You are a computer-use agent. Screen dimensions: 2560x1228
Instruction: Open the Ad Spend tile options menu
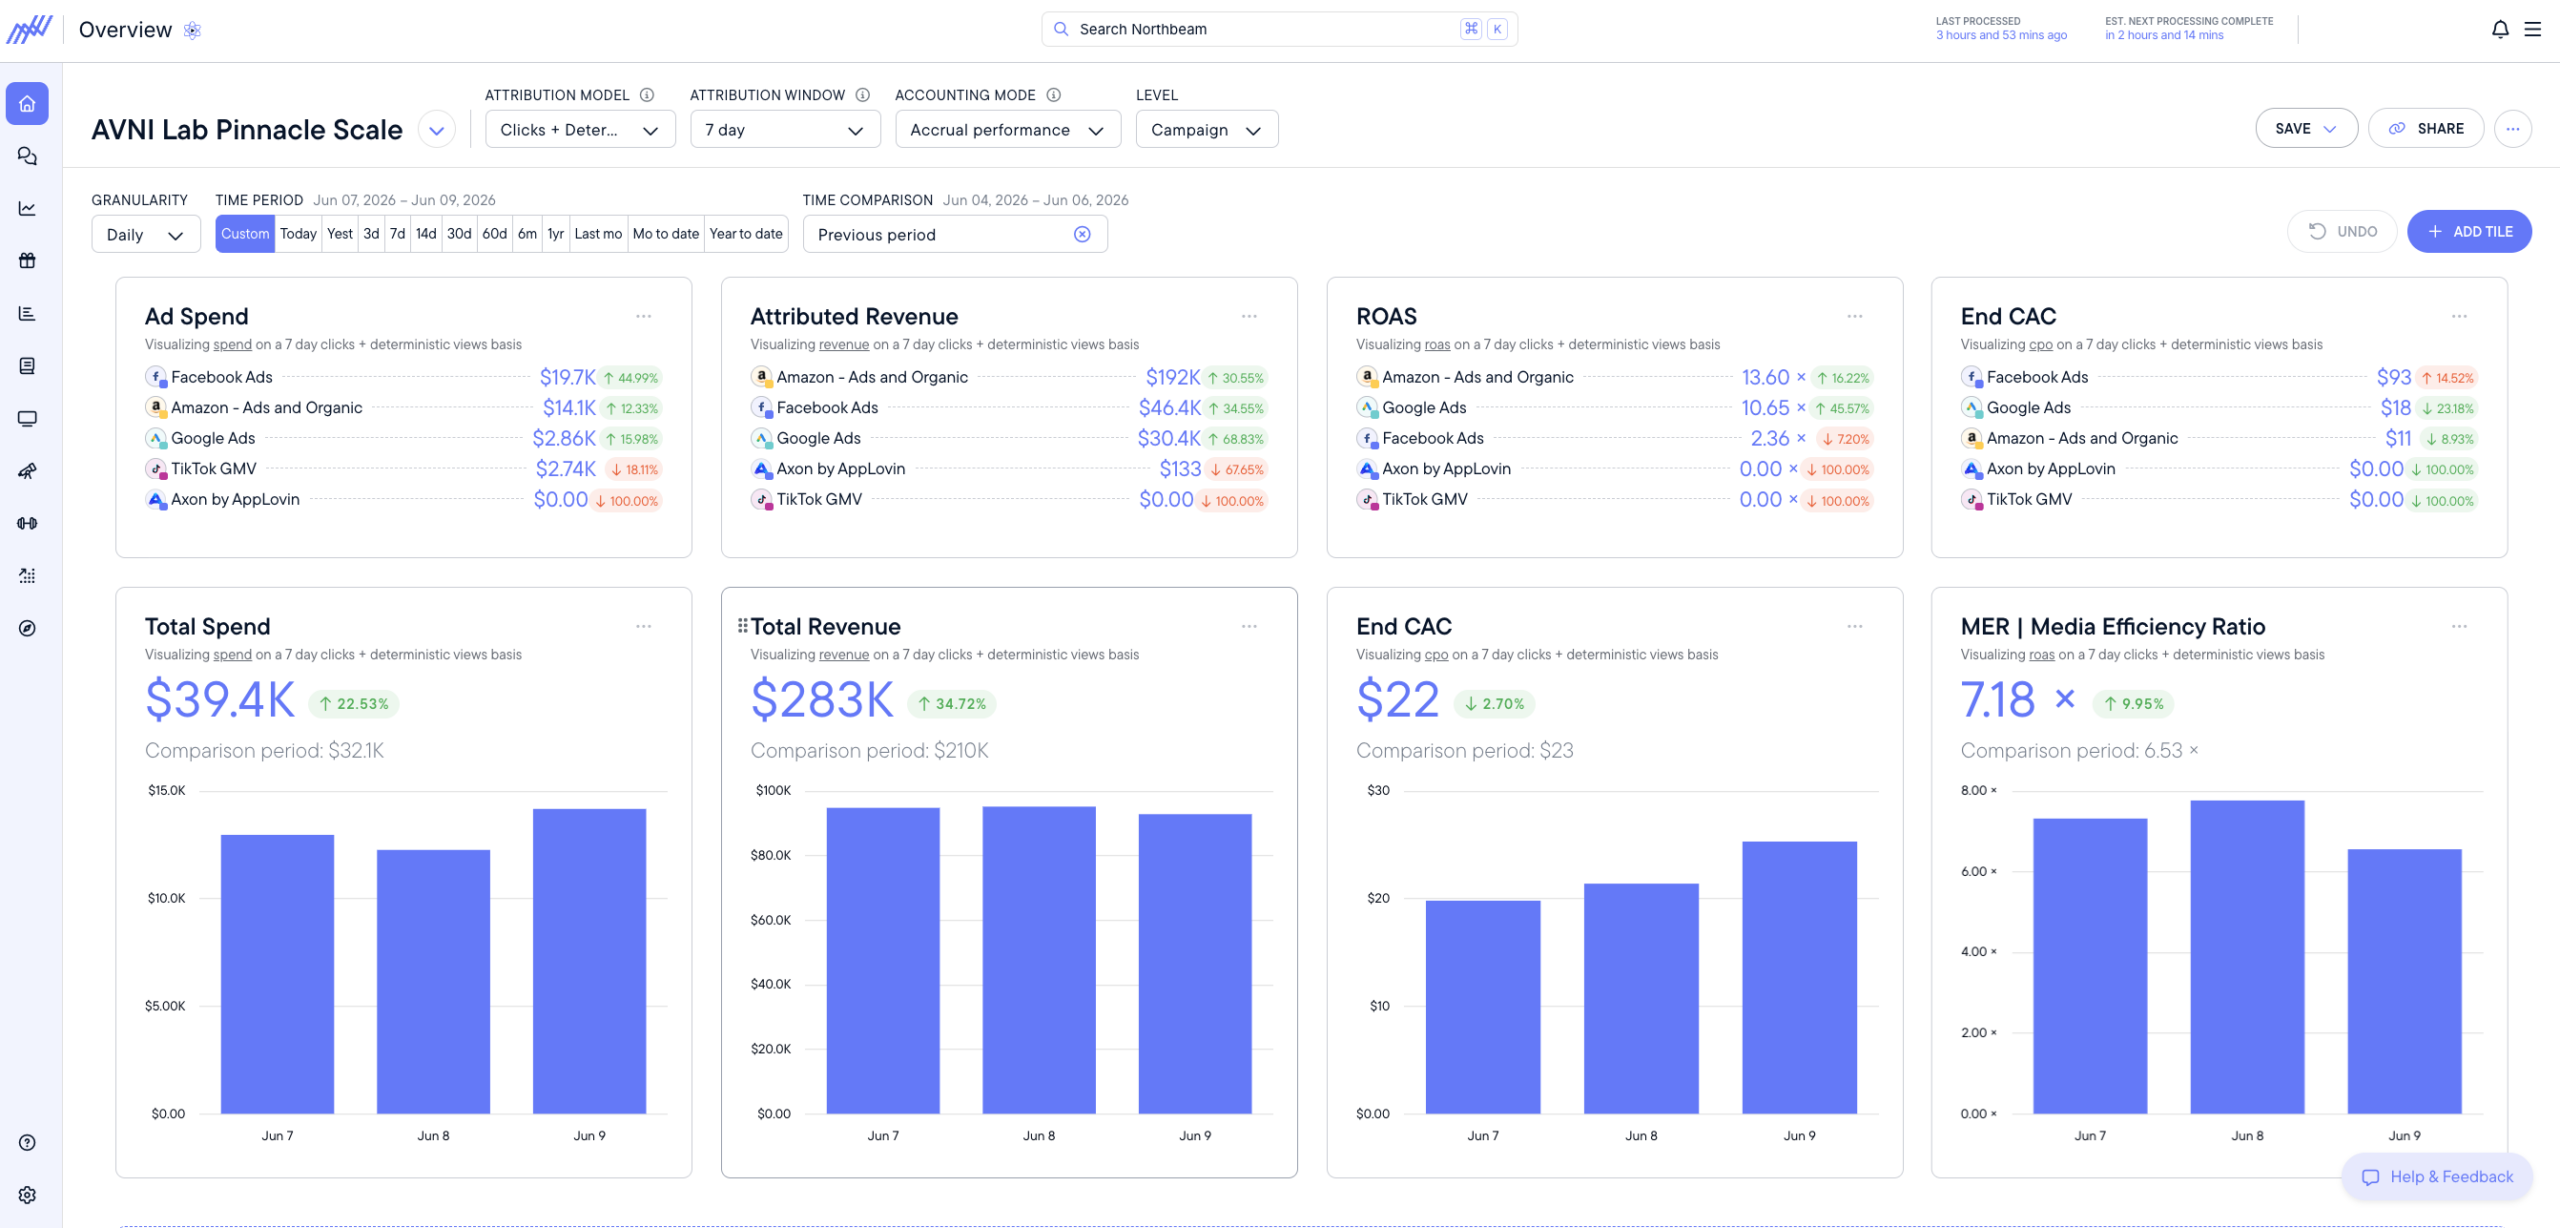[x=644, y=316]
